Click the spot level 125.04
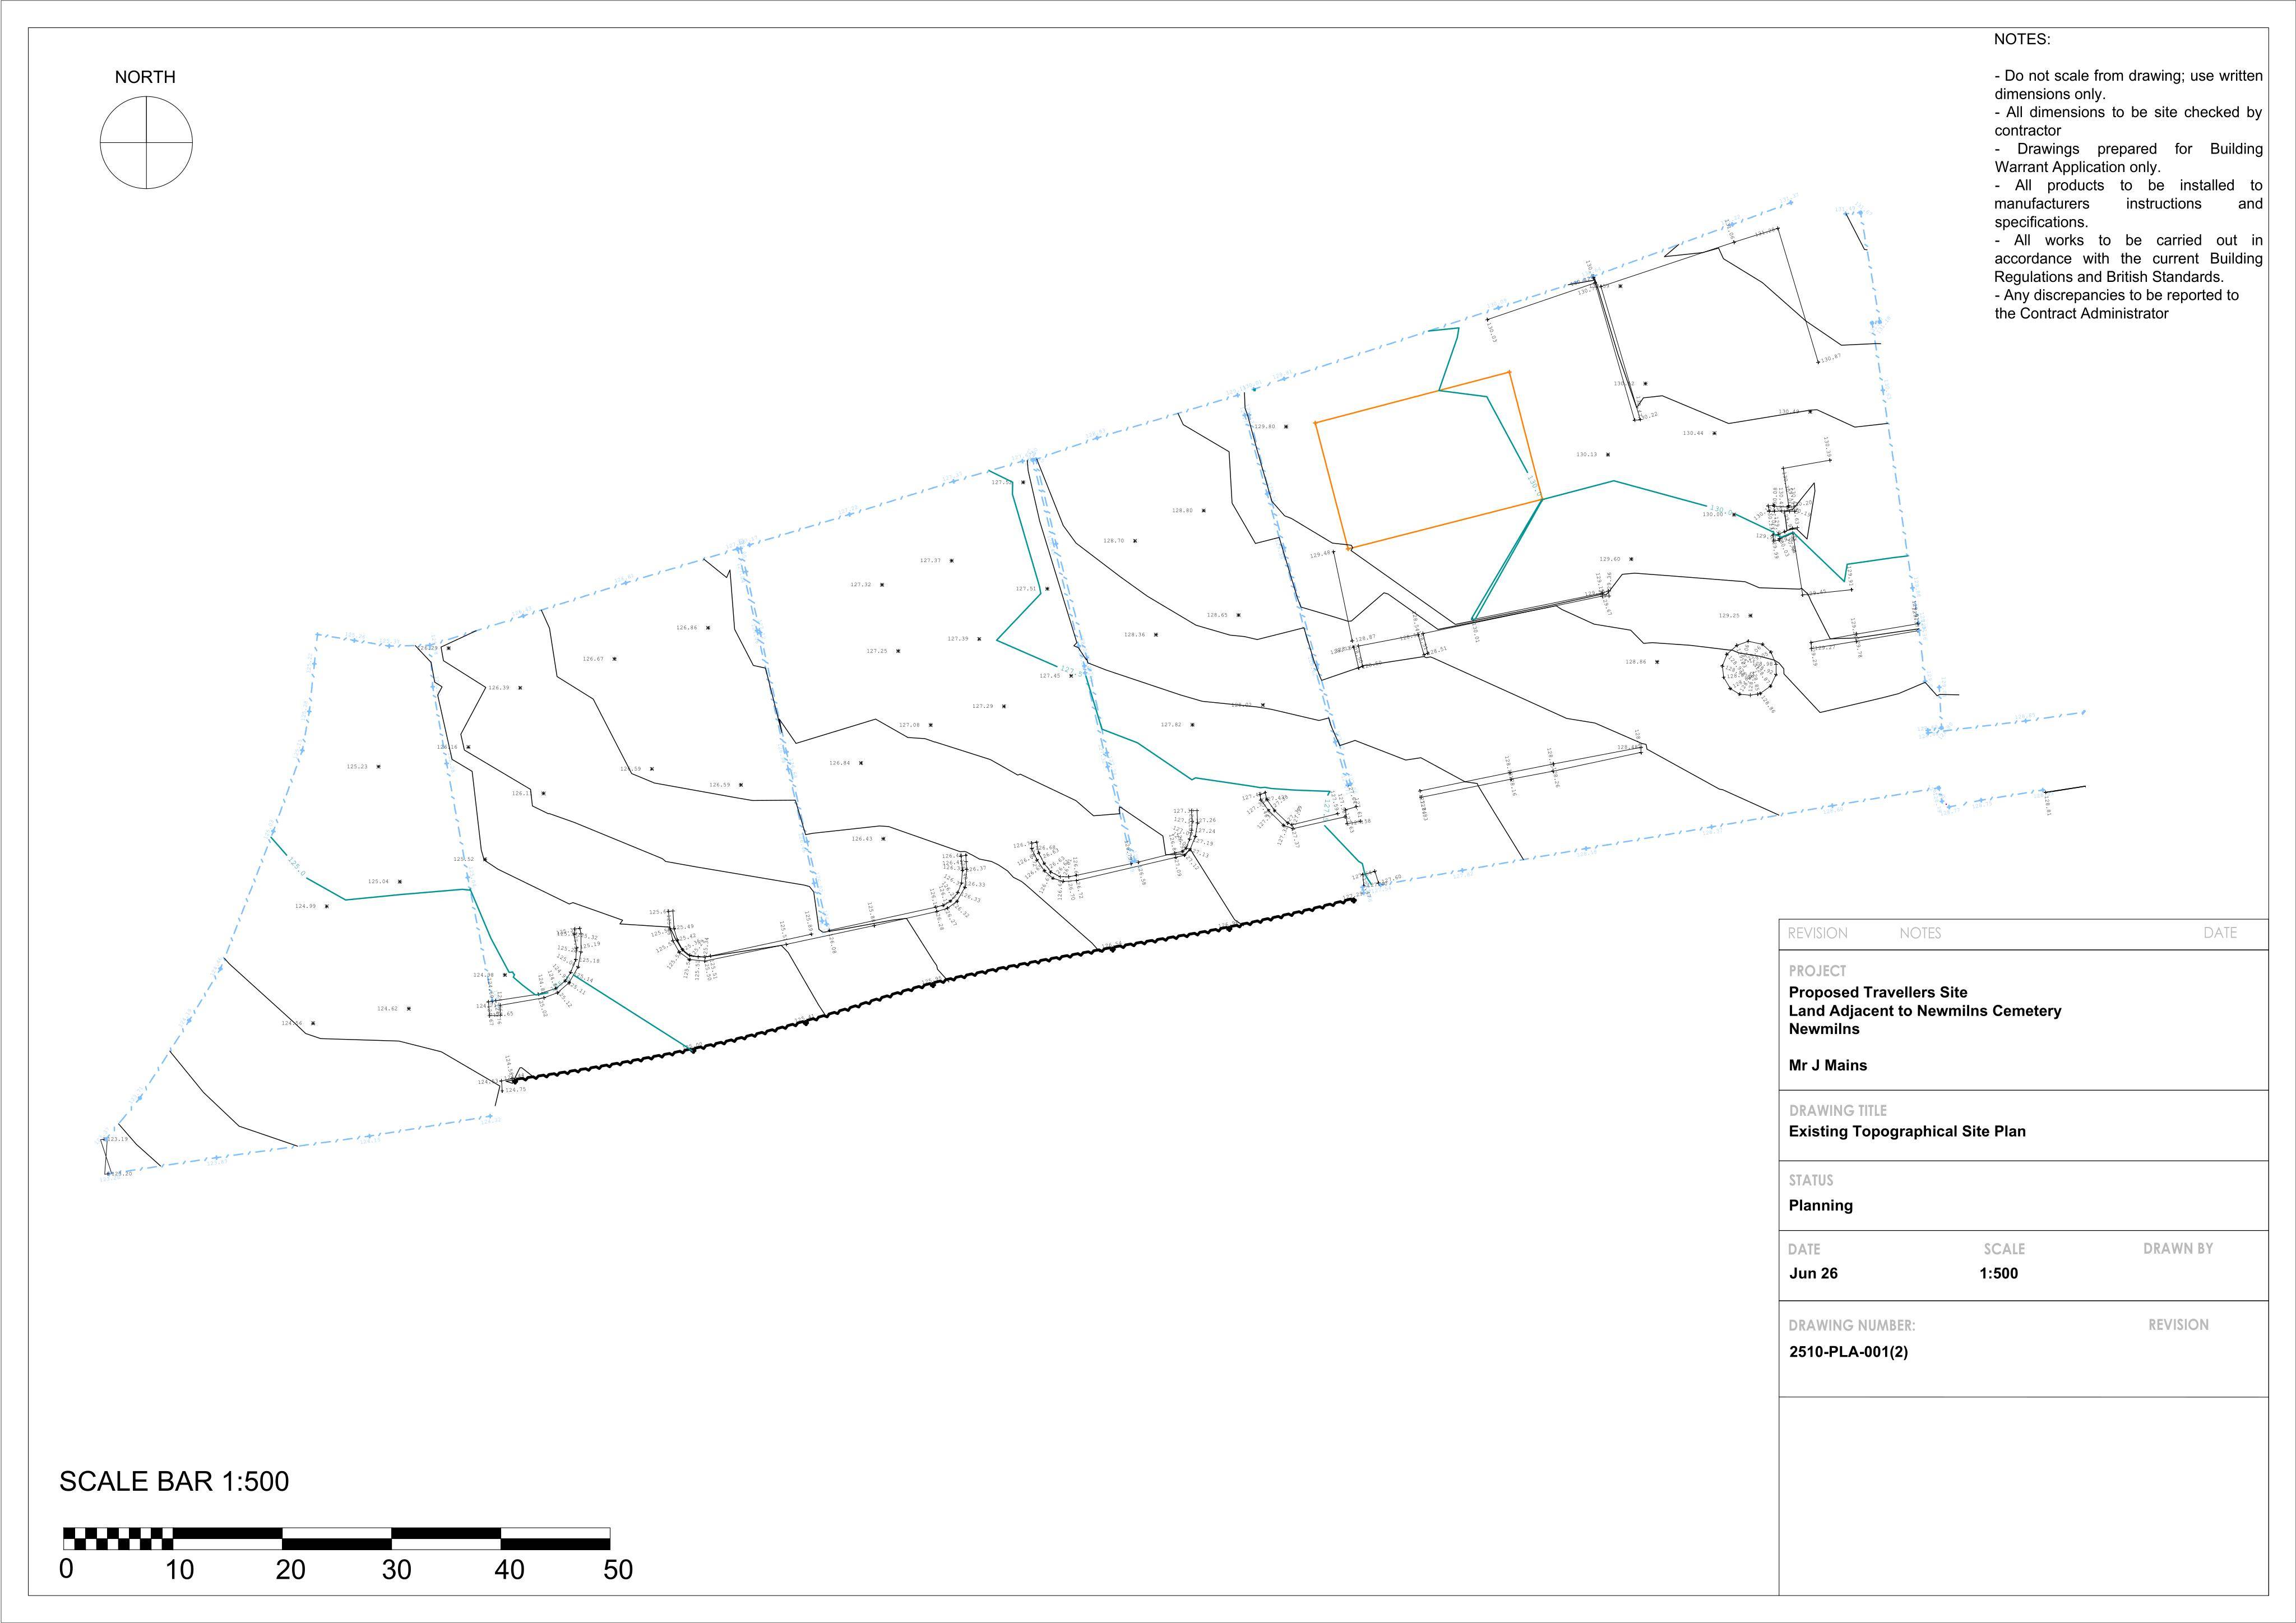Image resolution: width=2296 pixels, height=1623 pixels. pos(378,882)
